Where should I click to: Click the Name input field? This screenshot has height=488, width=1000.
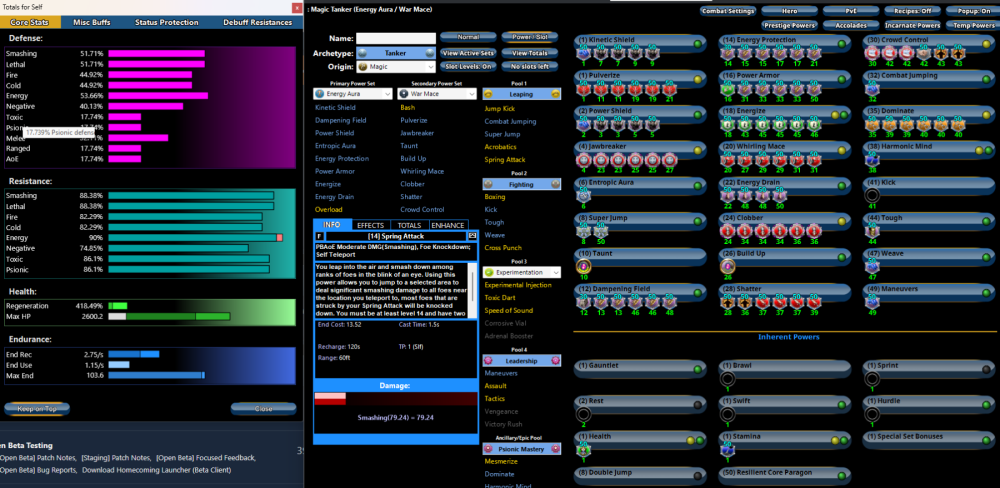point(396,38)
